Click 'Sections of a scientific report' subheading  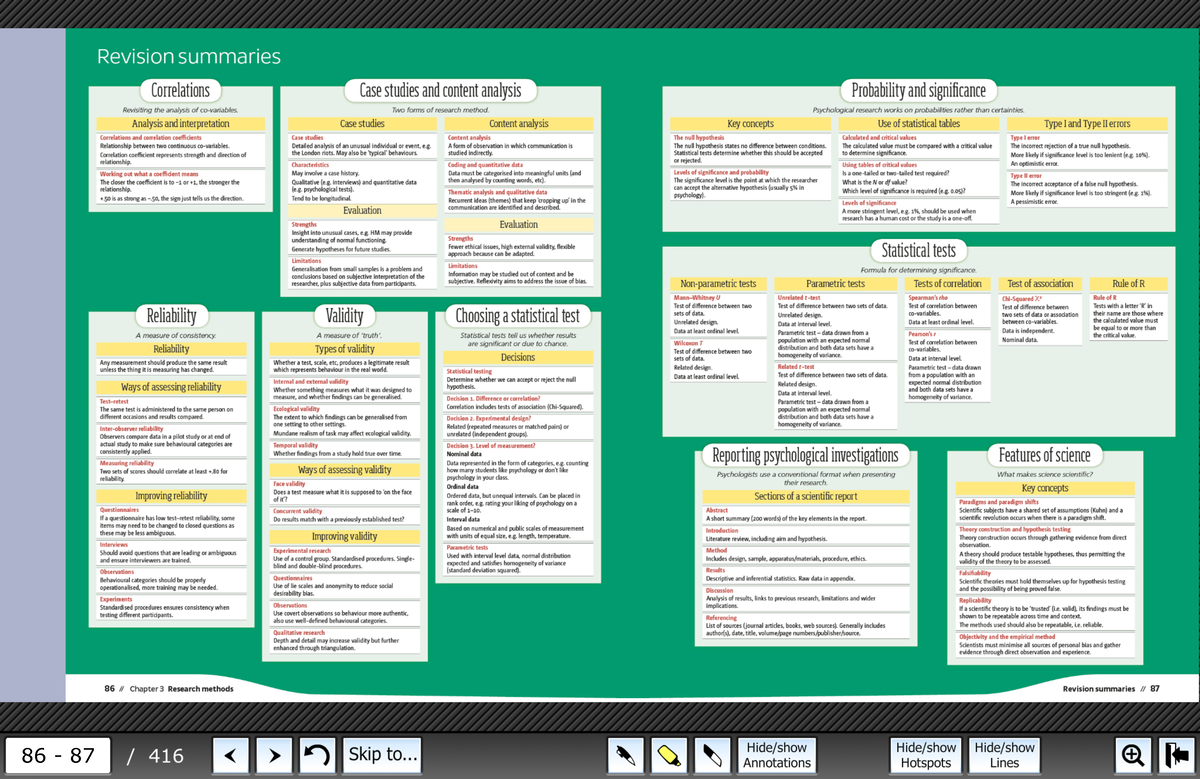(x=805, y=497)
